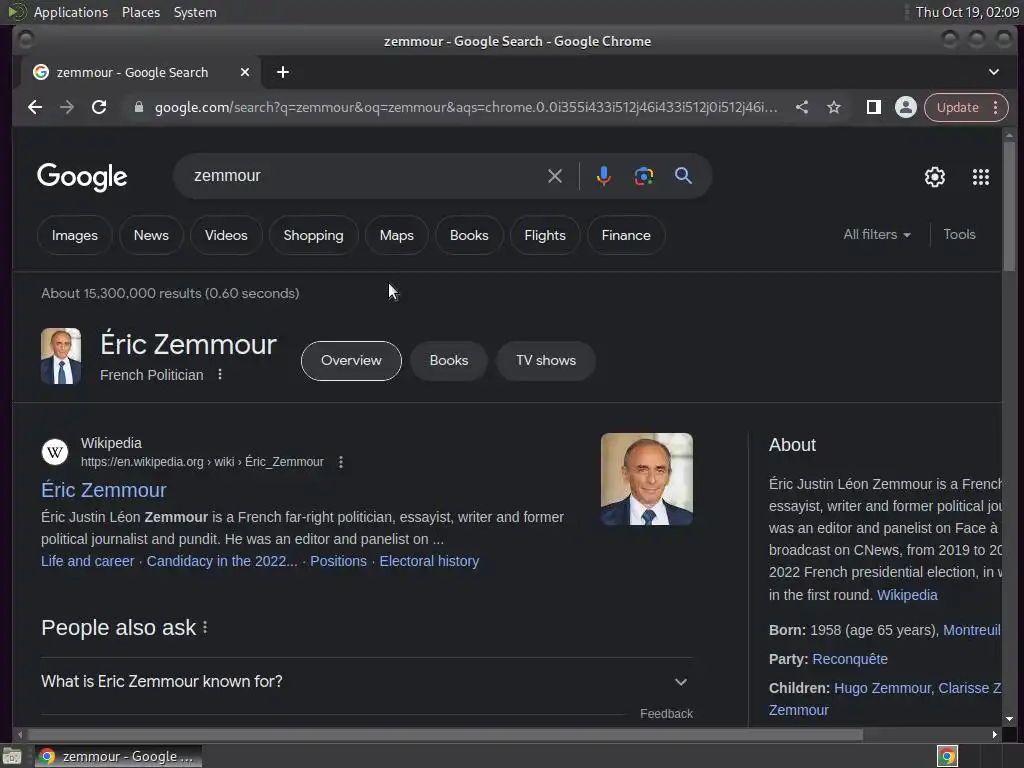Select Overview knowledge panel tab
Image resolution: width=1024 pixels, height=768 pixels.
[x=351, y=360]
